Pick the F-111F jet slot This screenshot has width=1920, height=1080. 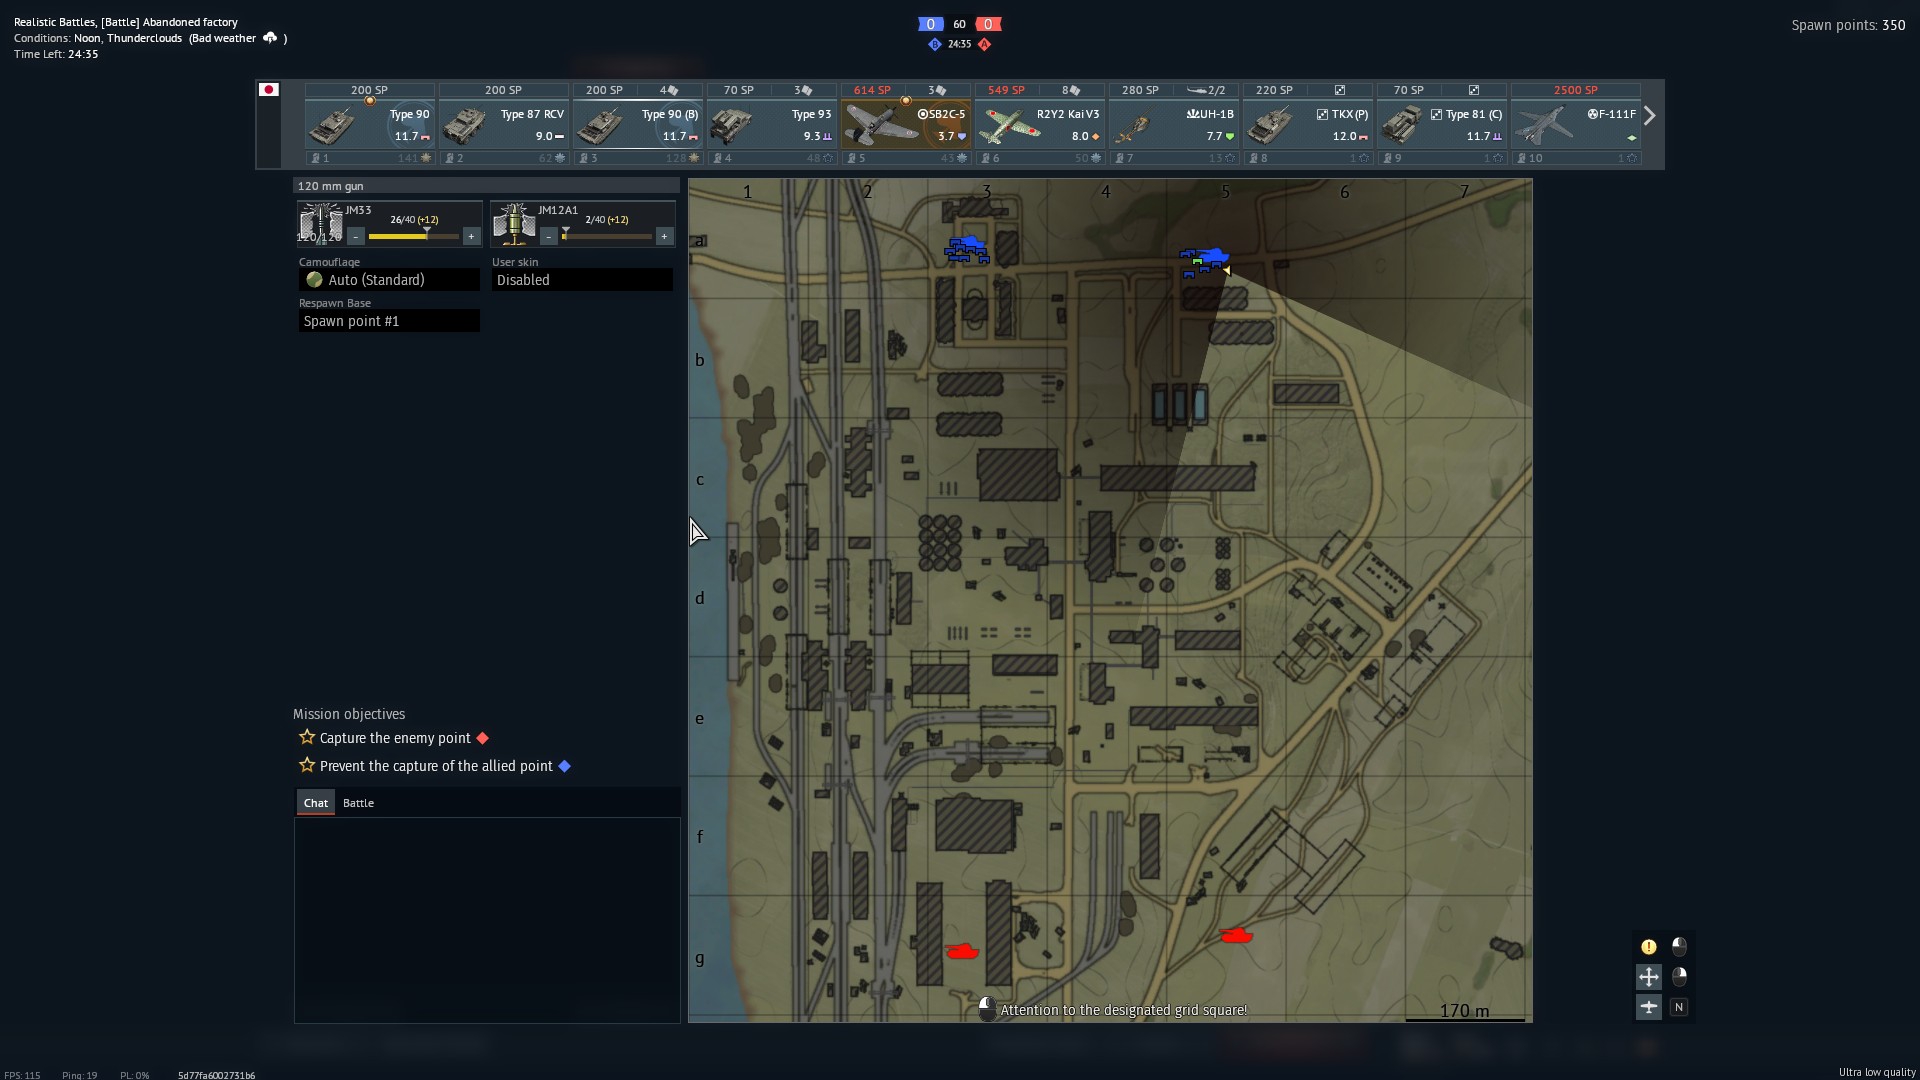point(1576,125)
